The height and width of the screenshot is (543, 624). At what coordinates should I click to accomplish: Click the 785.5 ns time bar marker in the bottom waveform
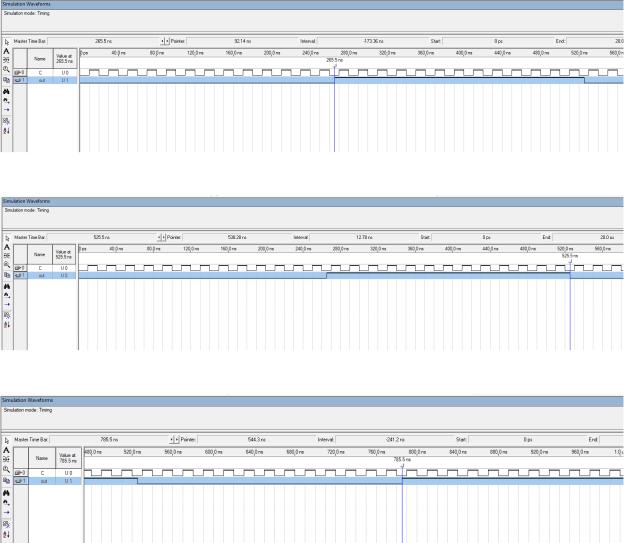(x=402, y=459)
